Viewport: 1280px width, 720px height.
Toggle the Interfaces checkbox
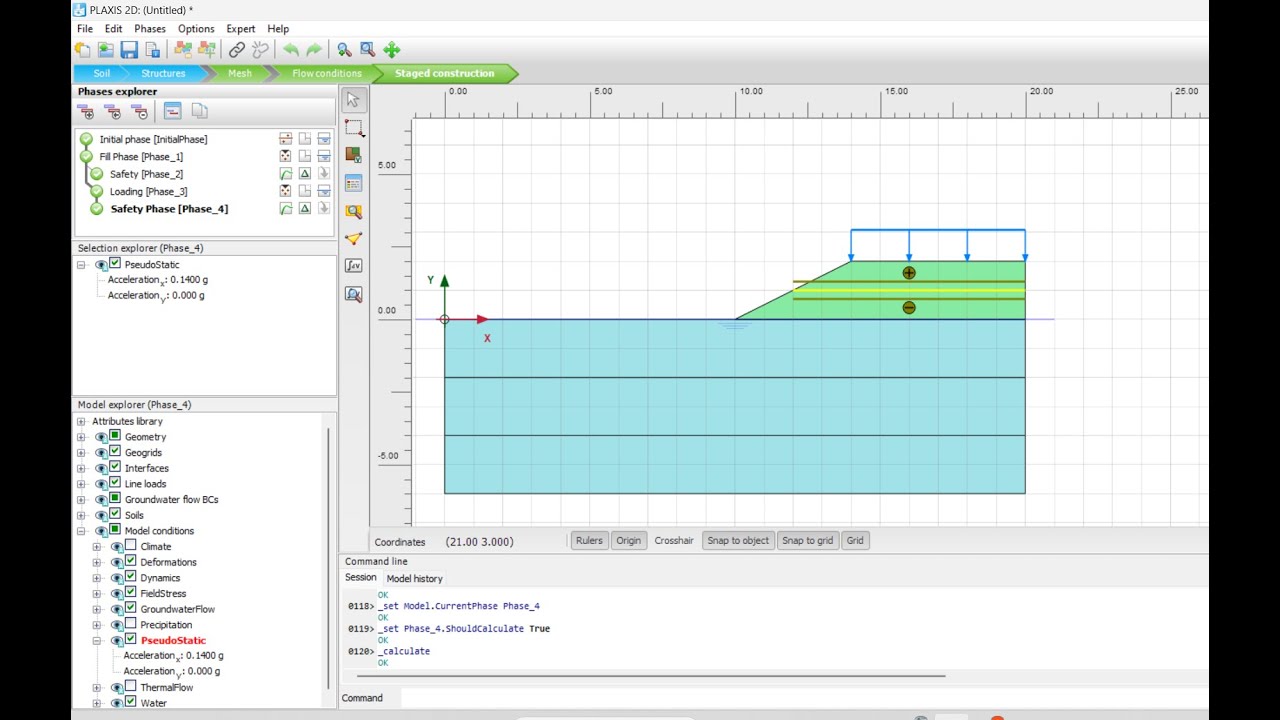click(x=115, y=467)
